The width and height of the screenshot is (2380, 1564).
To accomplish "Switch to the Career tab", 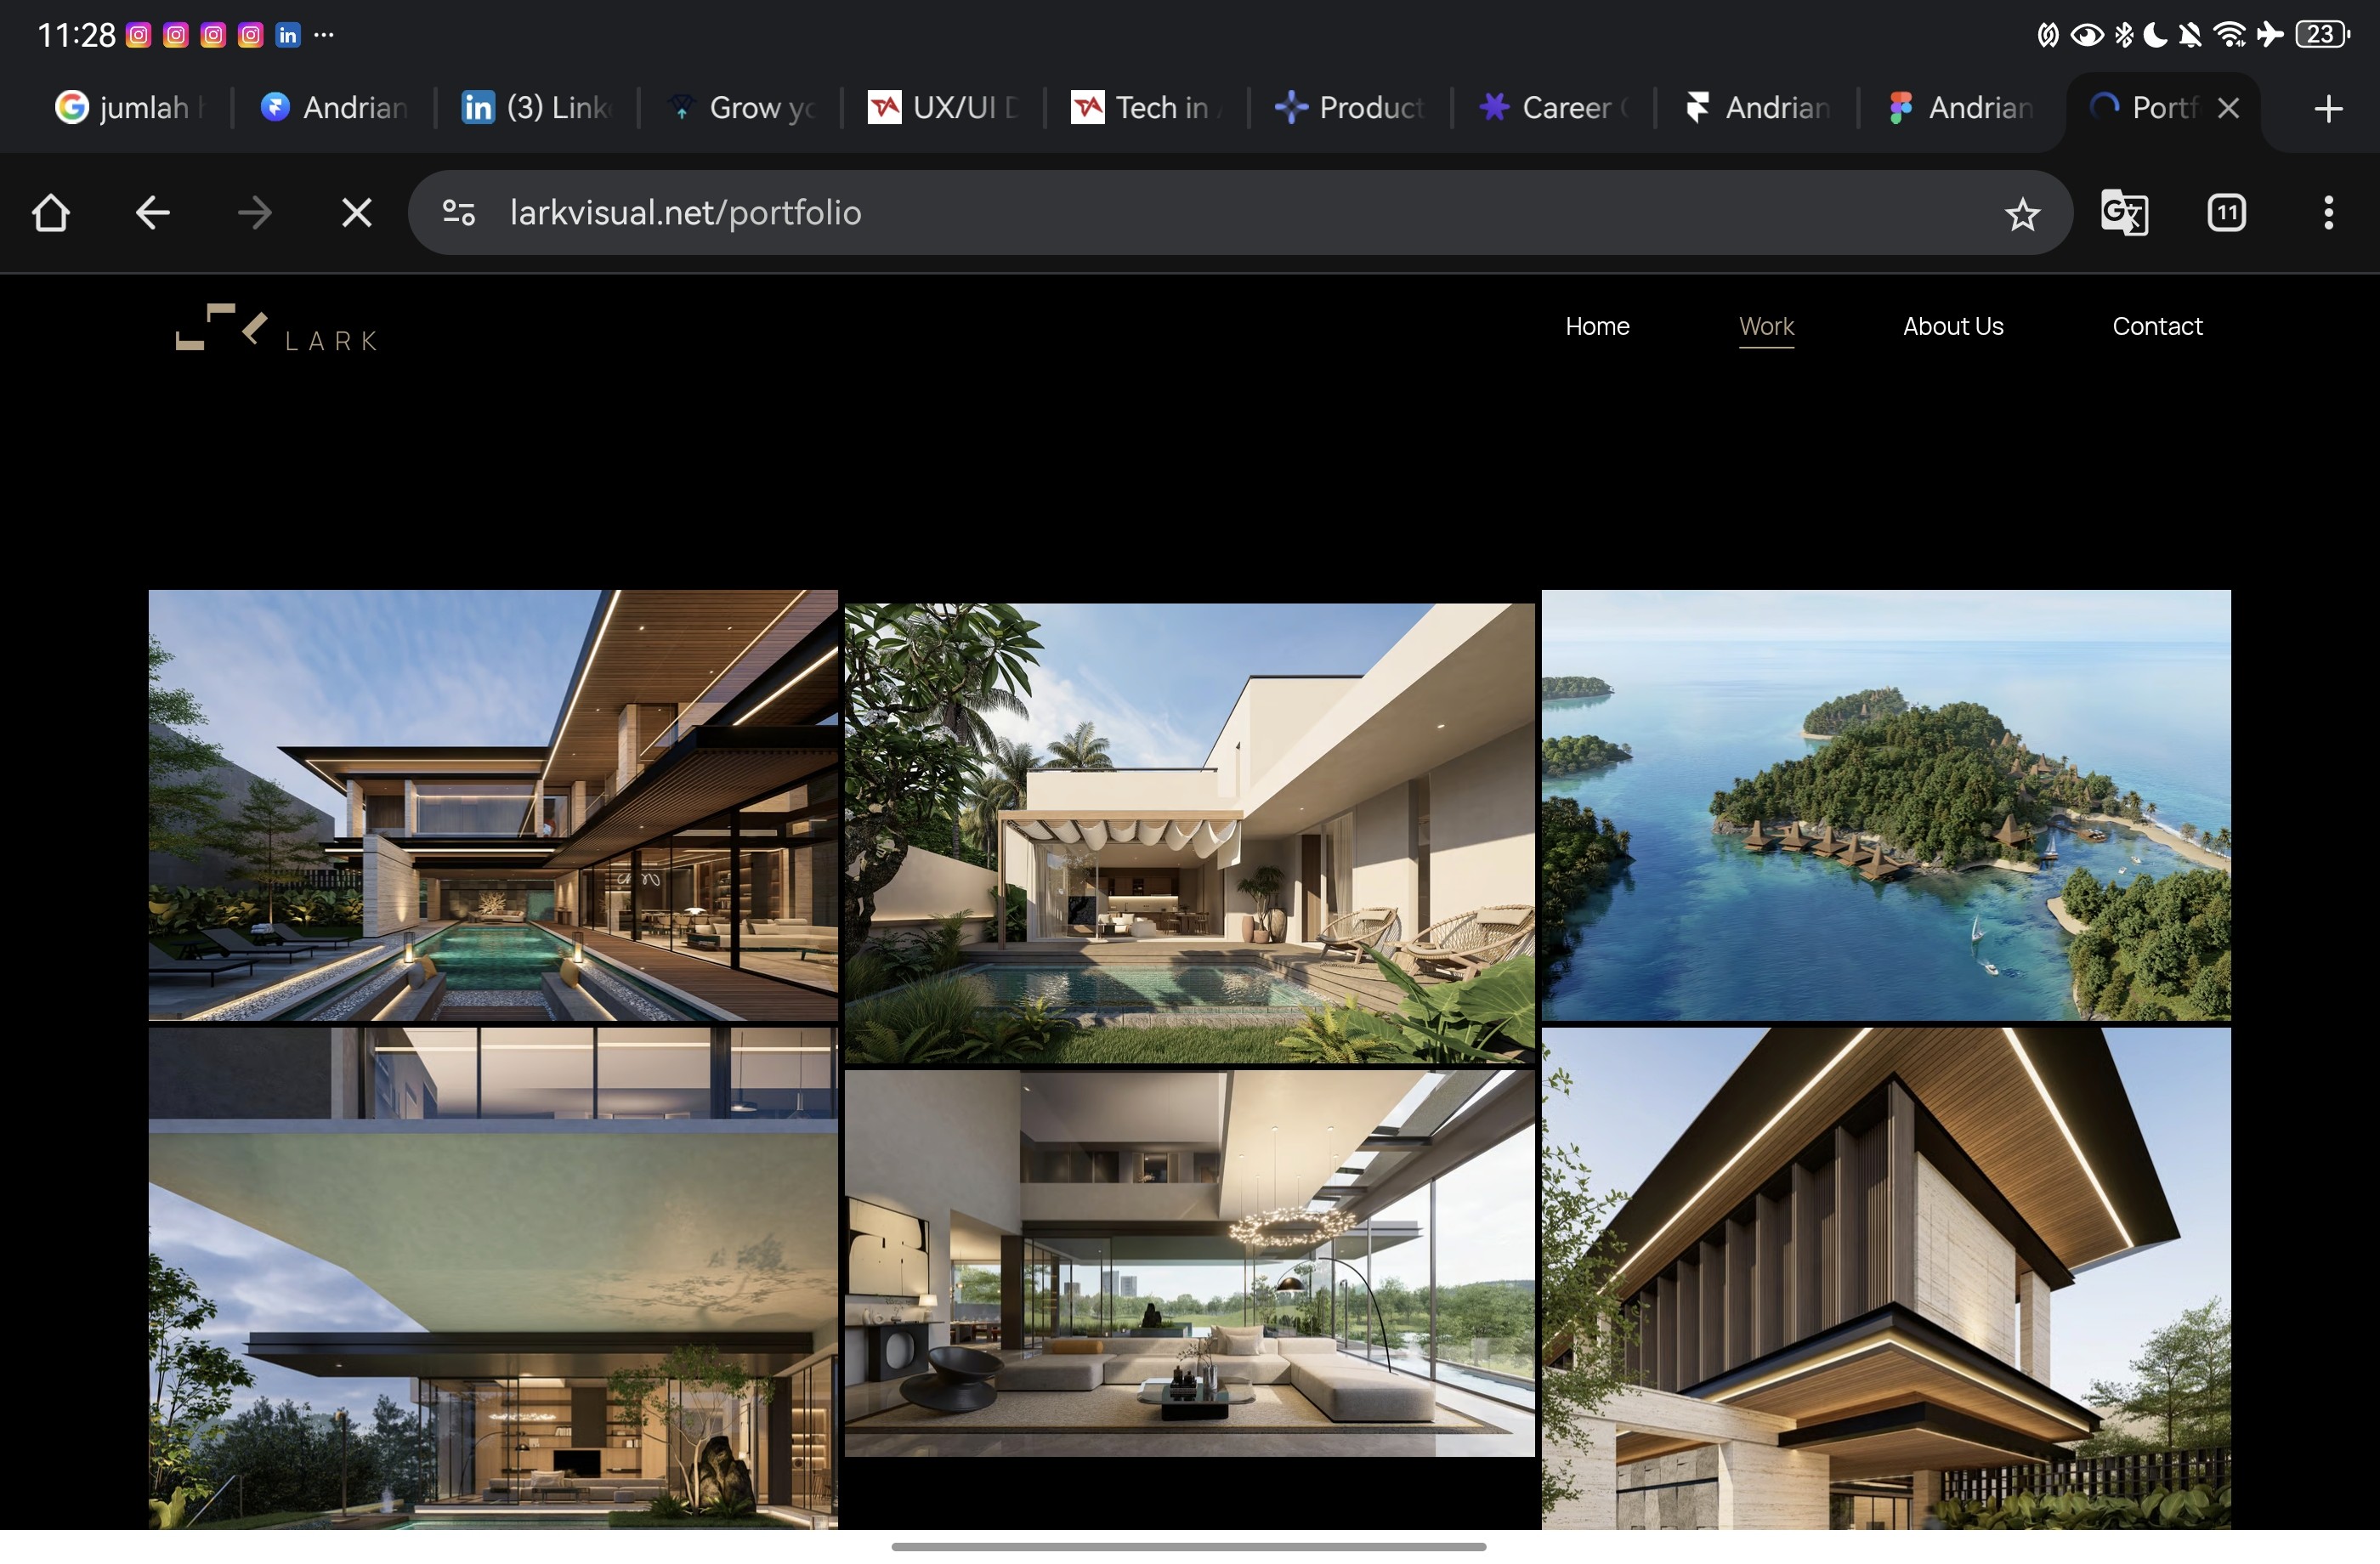I will (1552, 108).
